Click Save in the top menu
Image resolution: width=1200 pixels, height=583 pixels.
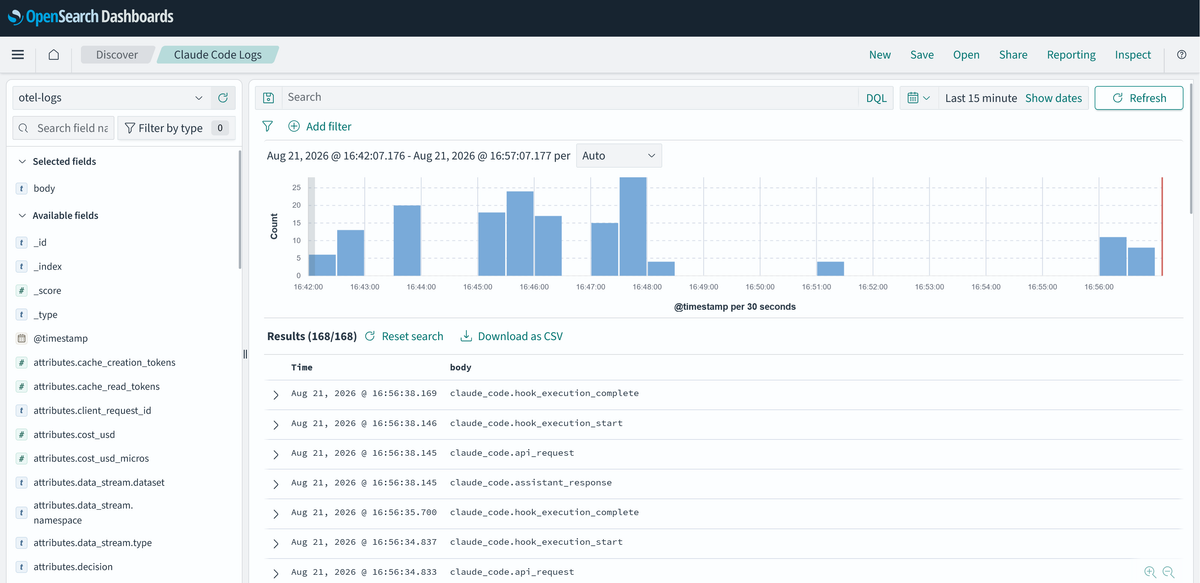(x=922, y=55)
